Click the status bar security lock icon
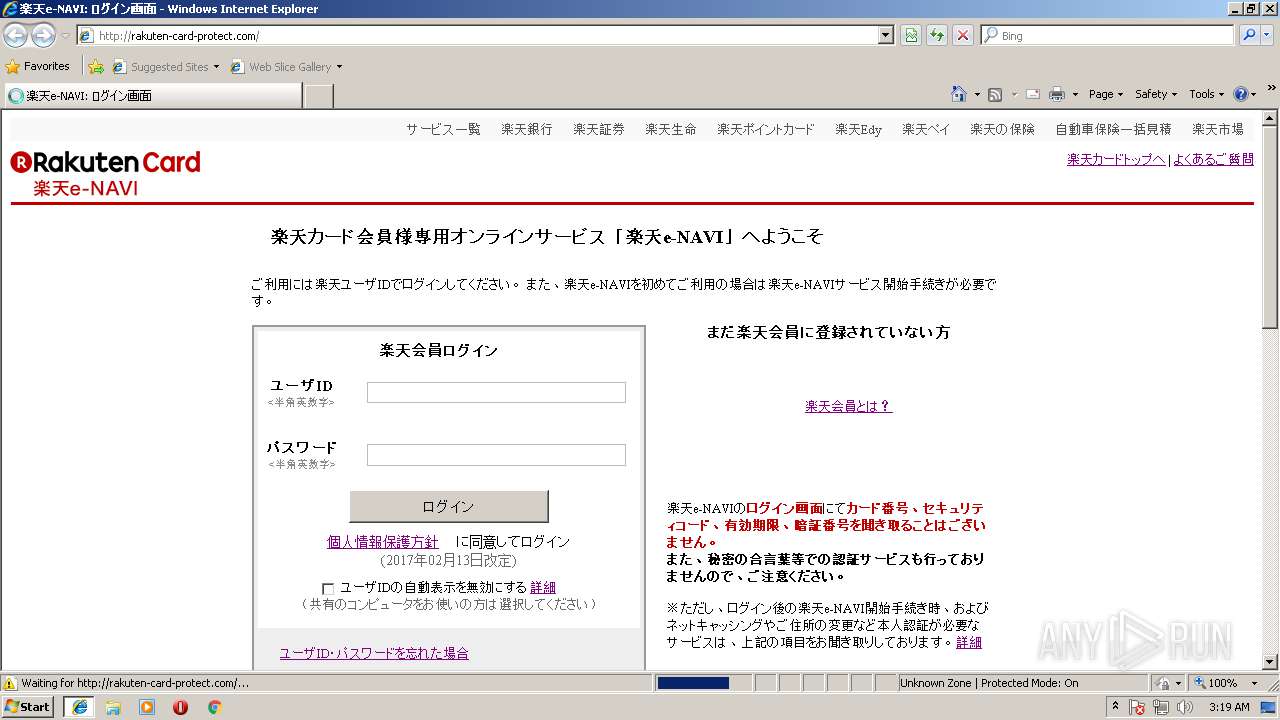Viewport: 1280px width, 720px height. pos(1163,683)
